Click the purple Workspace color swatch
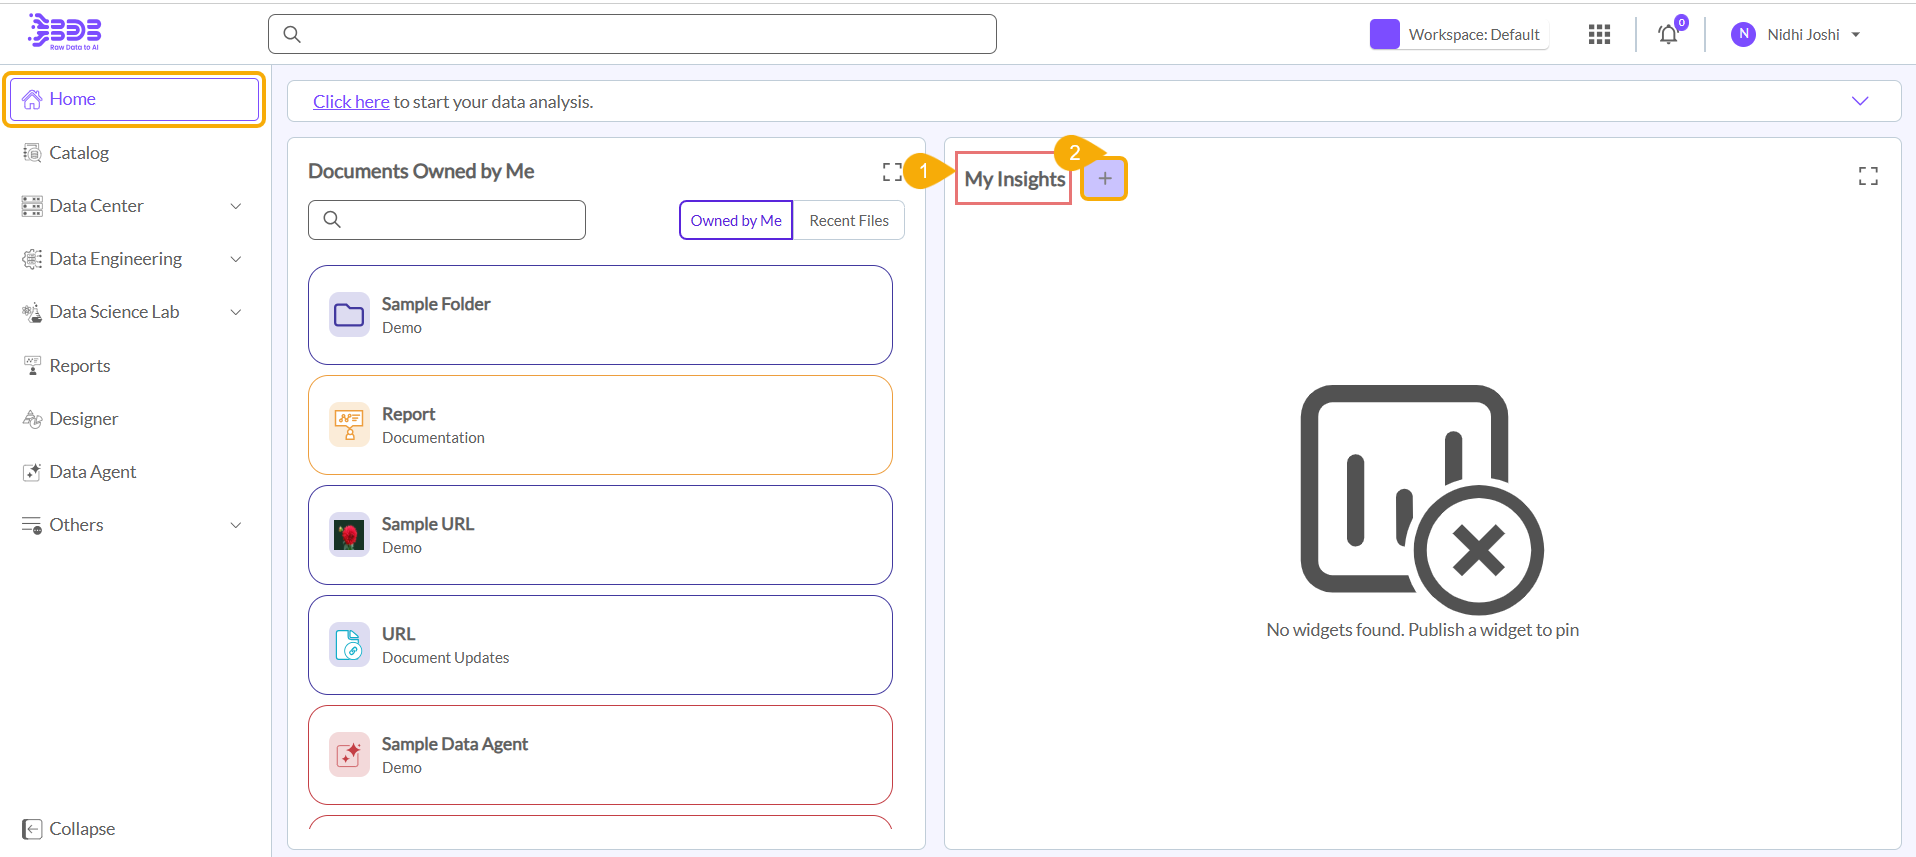Screen dimensions: 1916x857 (1384, 35)
